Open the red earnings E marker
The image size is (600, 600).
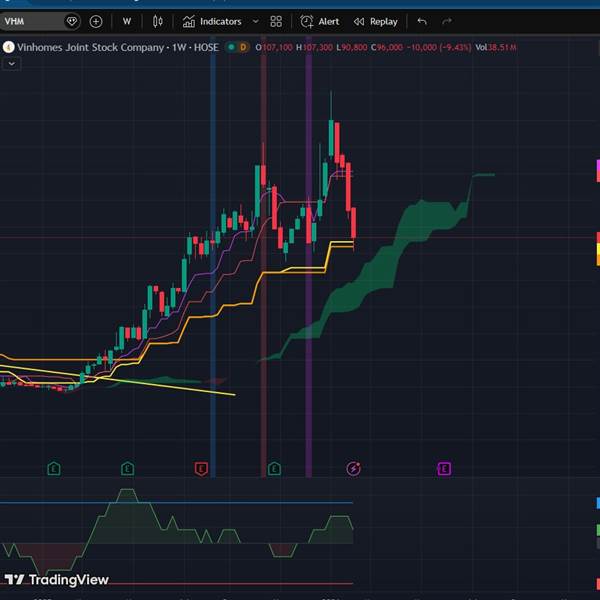[x=201, y=468]
